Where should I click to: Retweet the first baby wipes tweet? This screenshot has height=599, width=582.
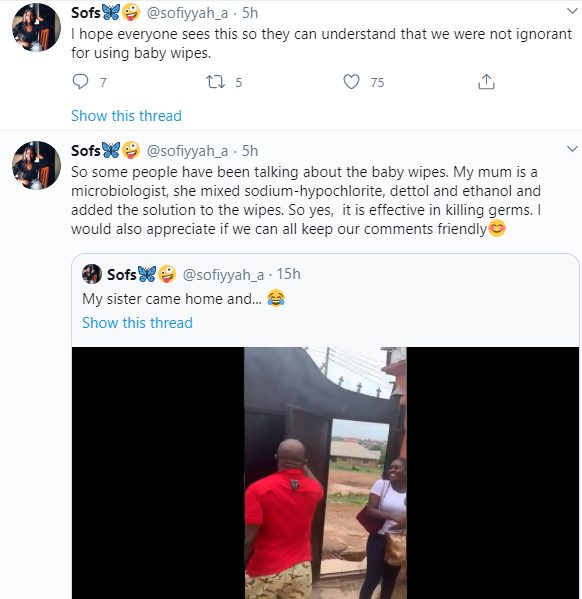tap(216, 82)
